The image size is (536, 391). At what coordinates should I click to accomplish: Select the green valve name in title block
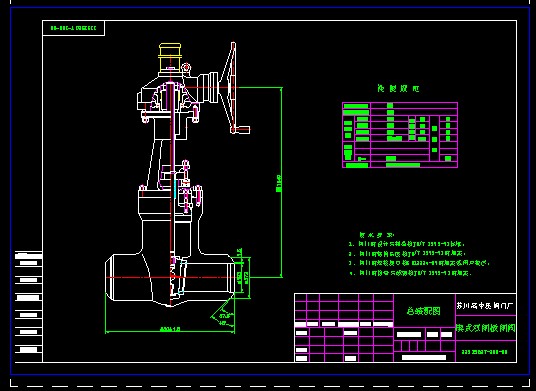pos(485,328)
